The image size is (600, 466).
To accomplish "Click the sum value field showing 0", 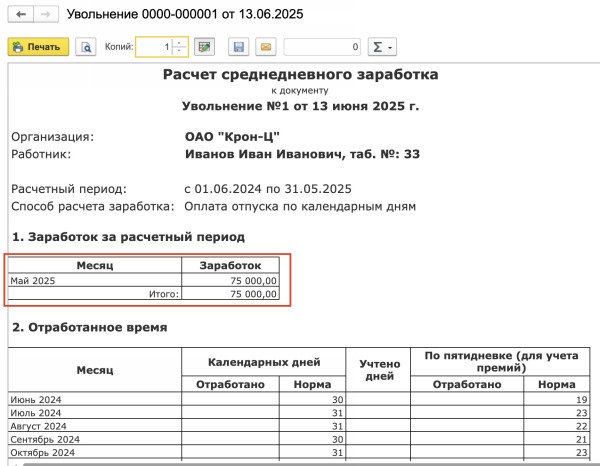I will [322, 47].
